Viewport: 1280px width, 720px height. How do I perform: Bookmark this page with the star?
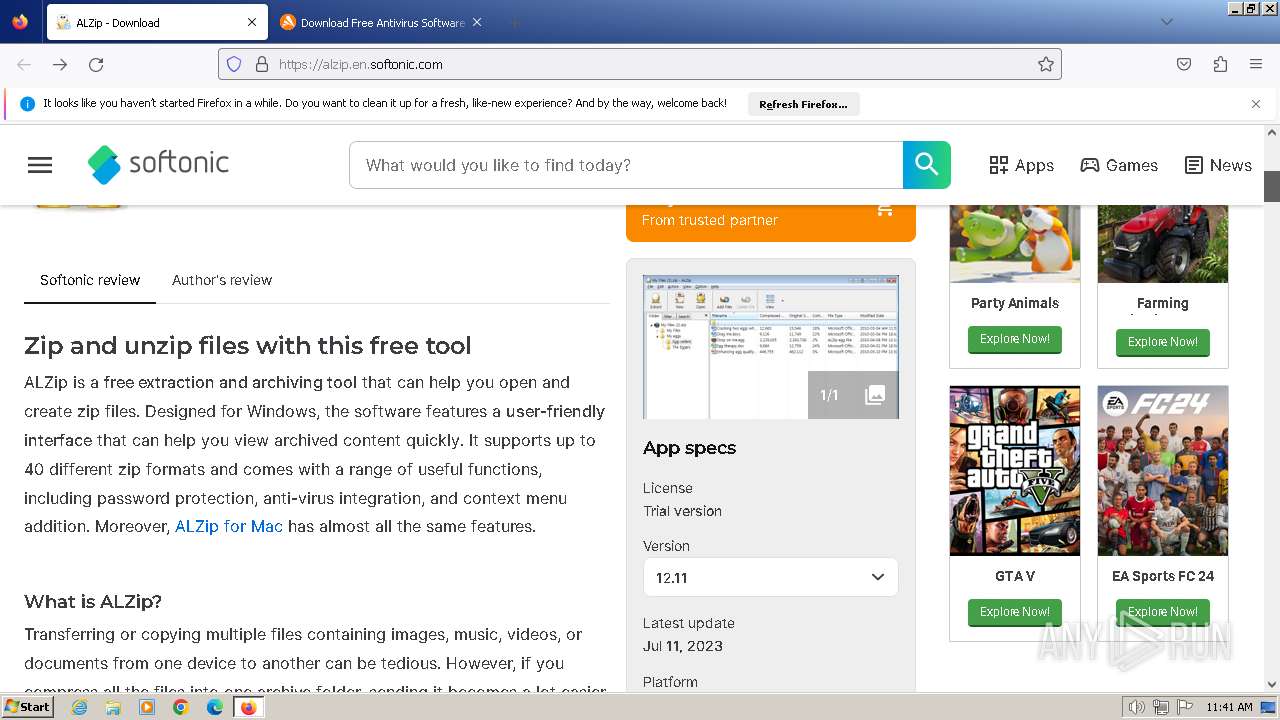point(1046,64)
